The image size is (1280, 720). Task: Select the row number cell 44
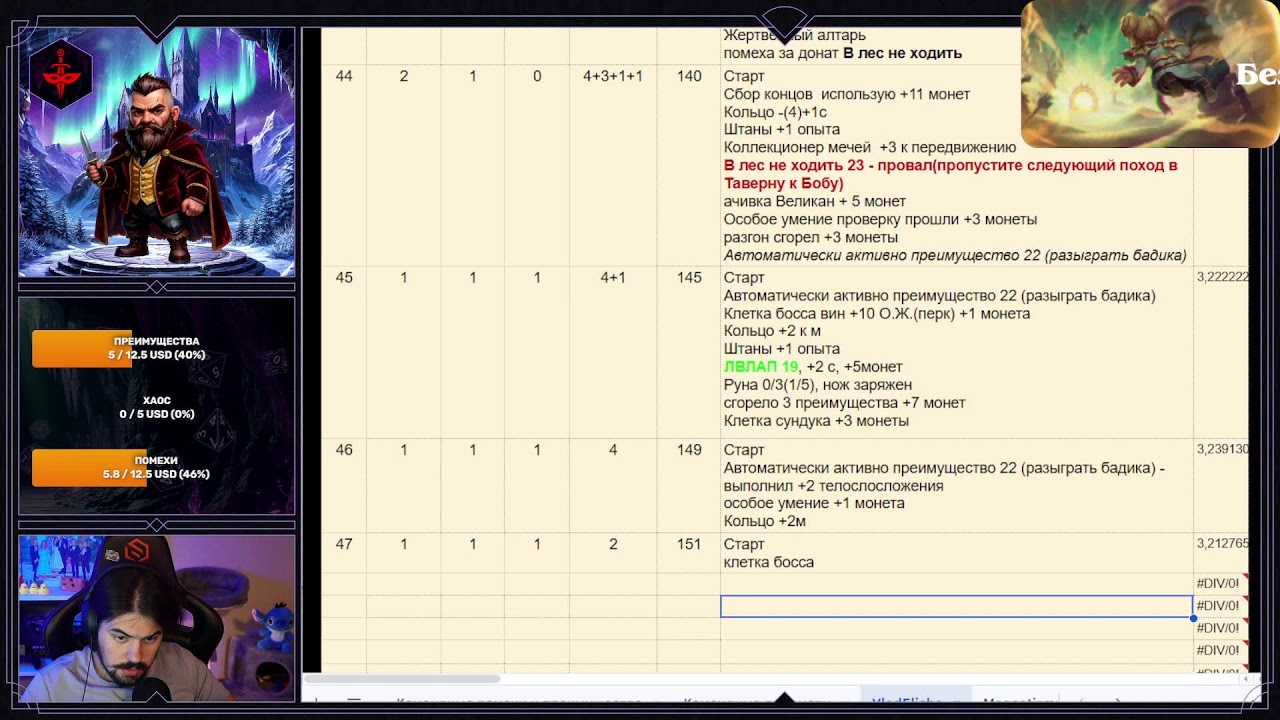point(344,165)
